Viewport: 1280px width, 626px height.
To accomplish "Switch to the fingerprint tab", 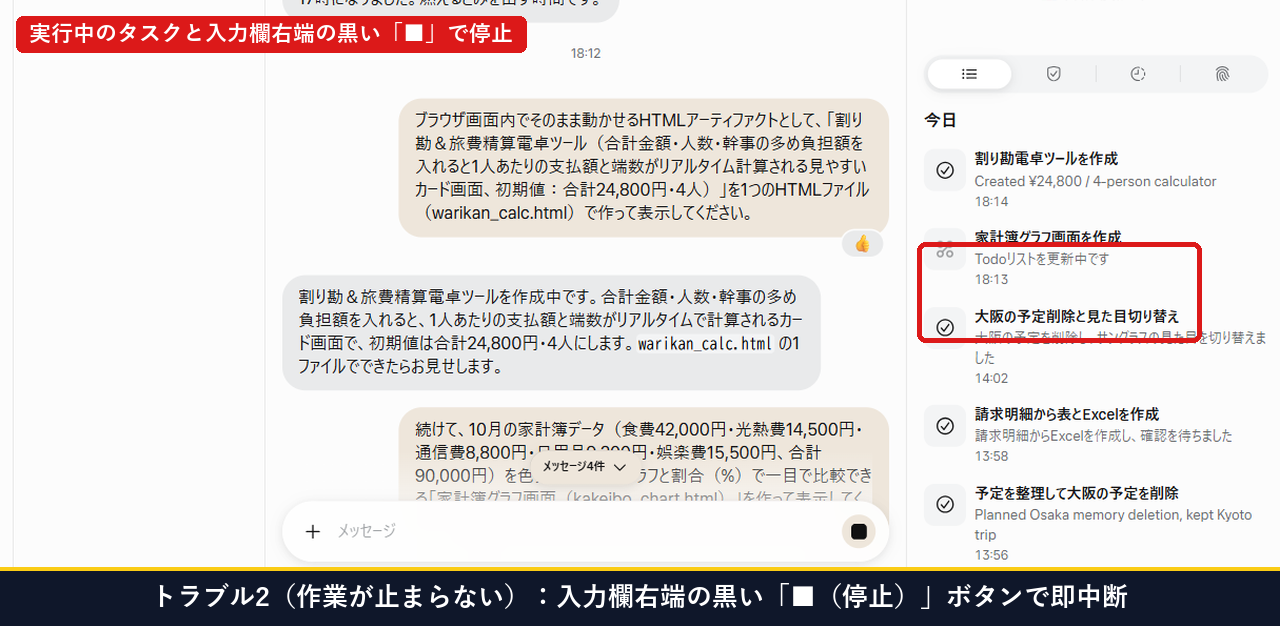I will click(x=1222, y=74).
